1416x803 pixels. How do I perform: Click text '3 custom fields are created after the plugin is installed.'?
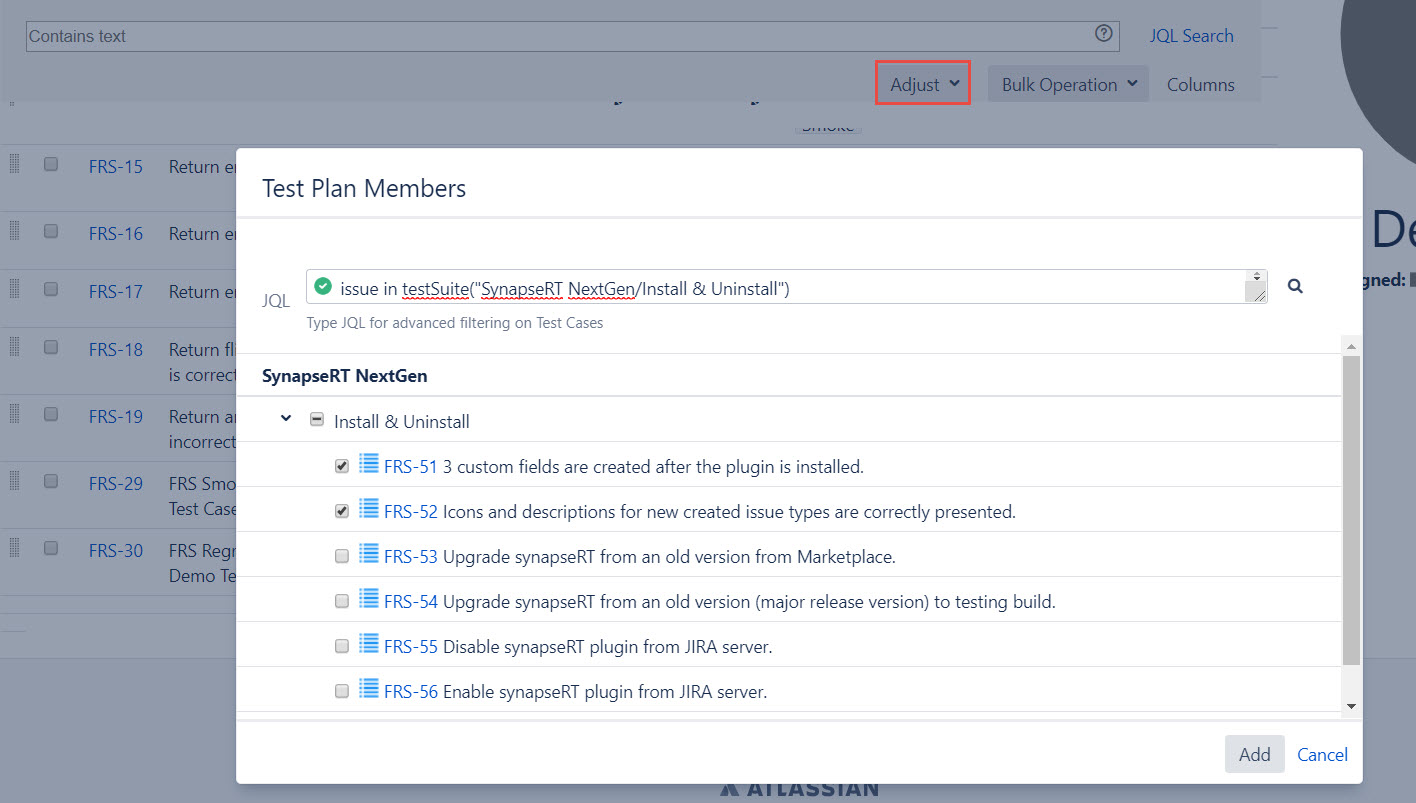pos(653,466)
